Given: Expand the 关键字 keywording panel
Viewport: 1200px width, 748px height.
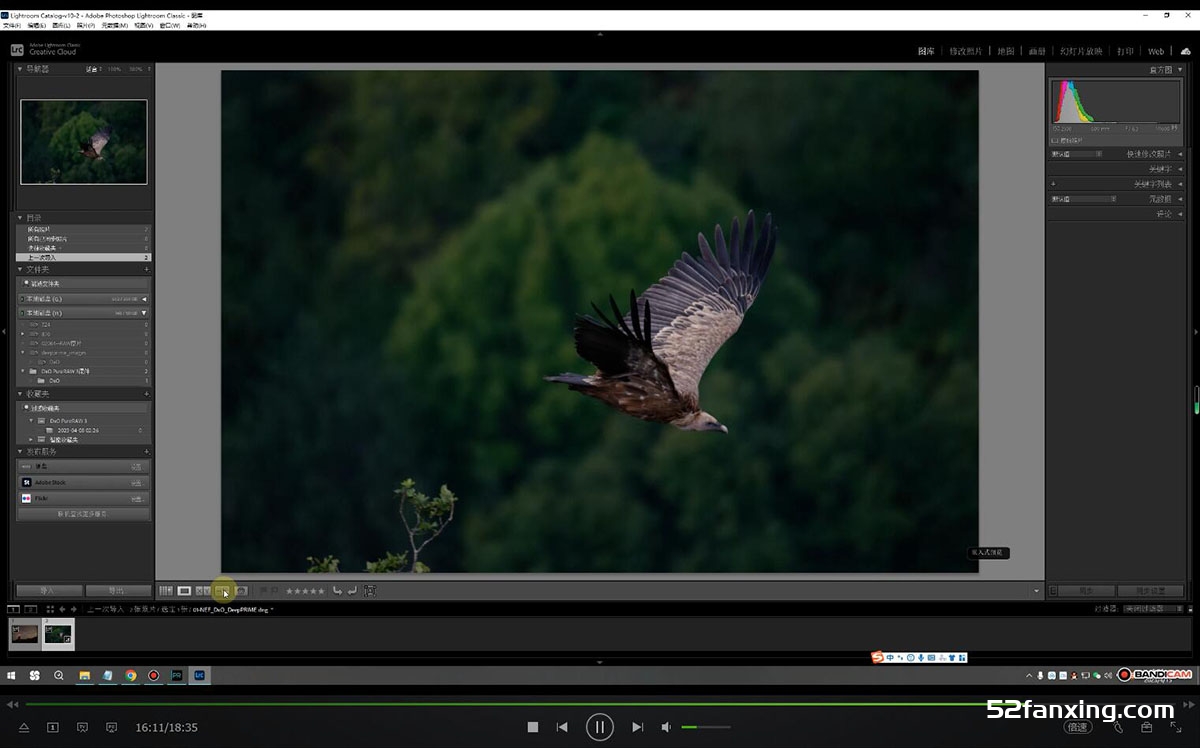Looking at the screenshot, I should 1180,169.
